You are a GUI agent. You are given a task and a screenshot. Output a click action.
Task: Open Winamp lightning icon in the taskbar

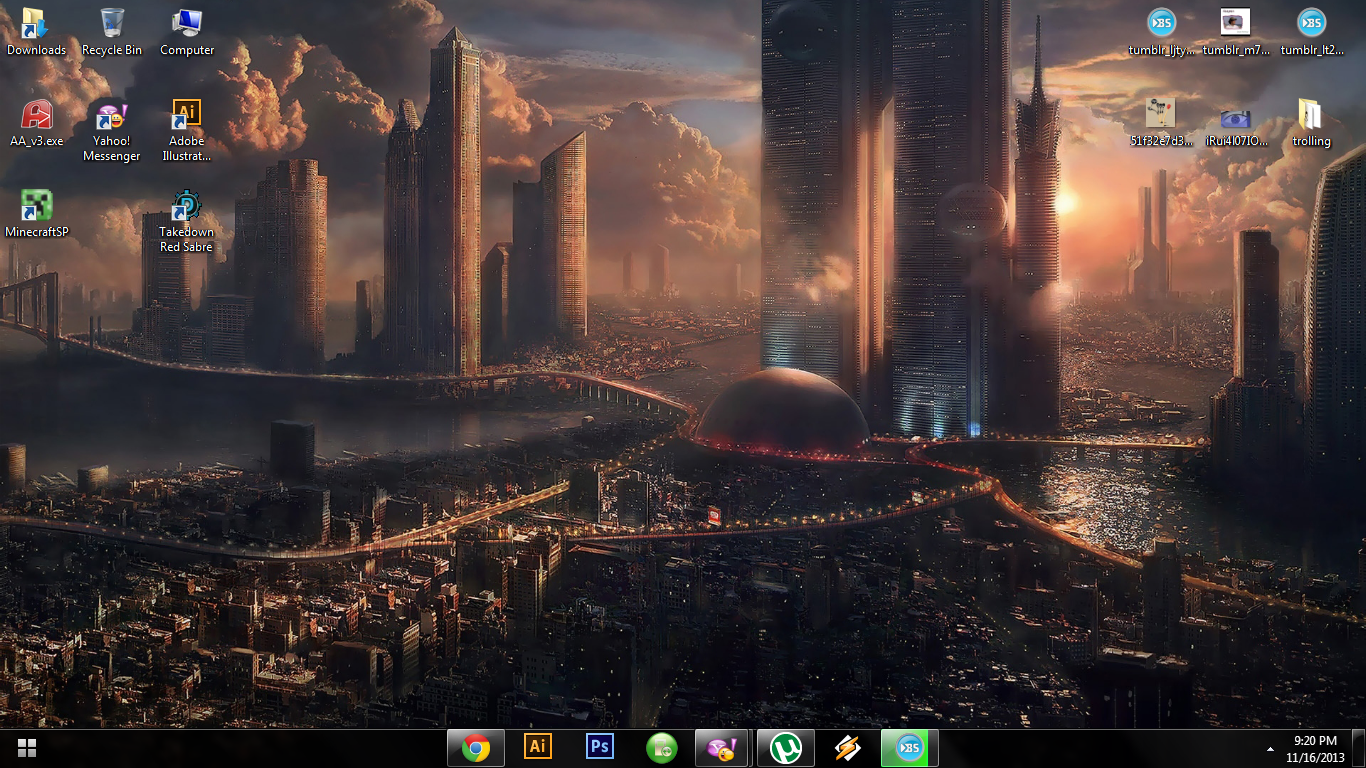(x=848, y=747)
